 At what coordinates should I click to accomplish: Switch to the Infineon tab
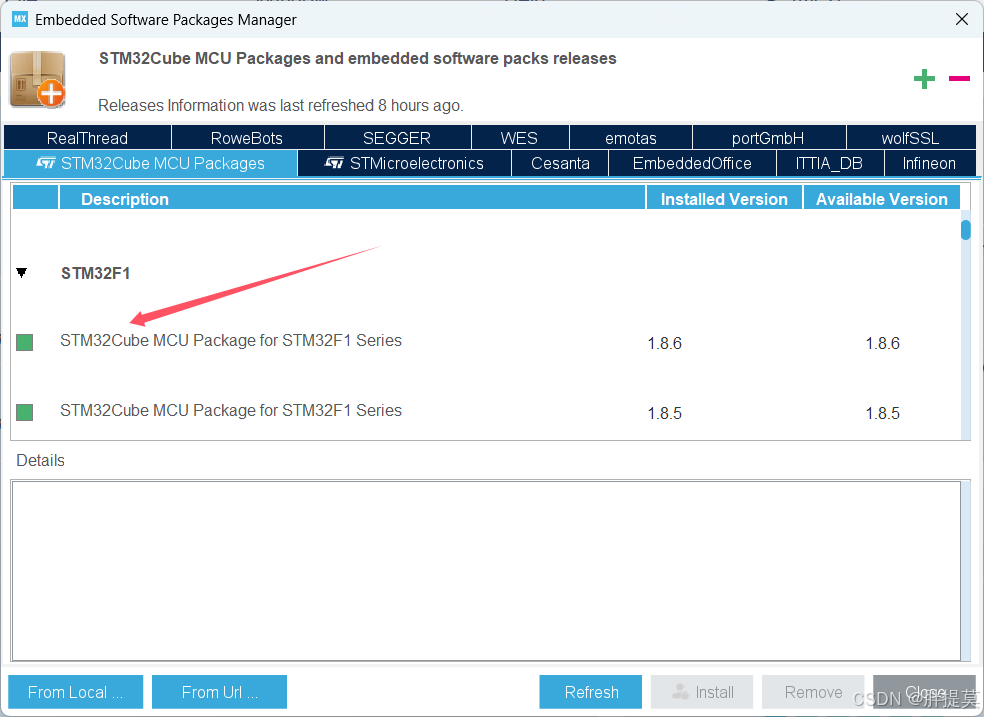point(929,163)
